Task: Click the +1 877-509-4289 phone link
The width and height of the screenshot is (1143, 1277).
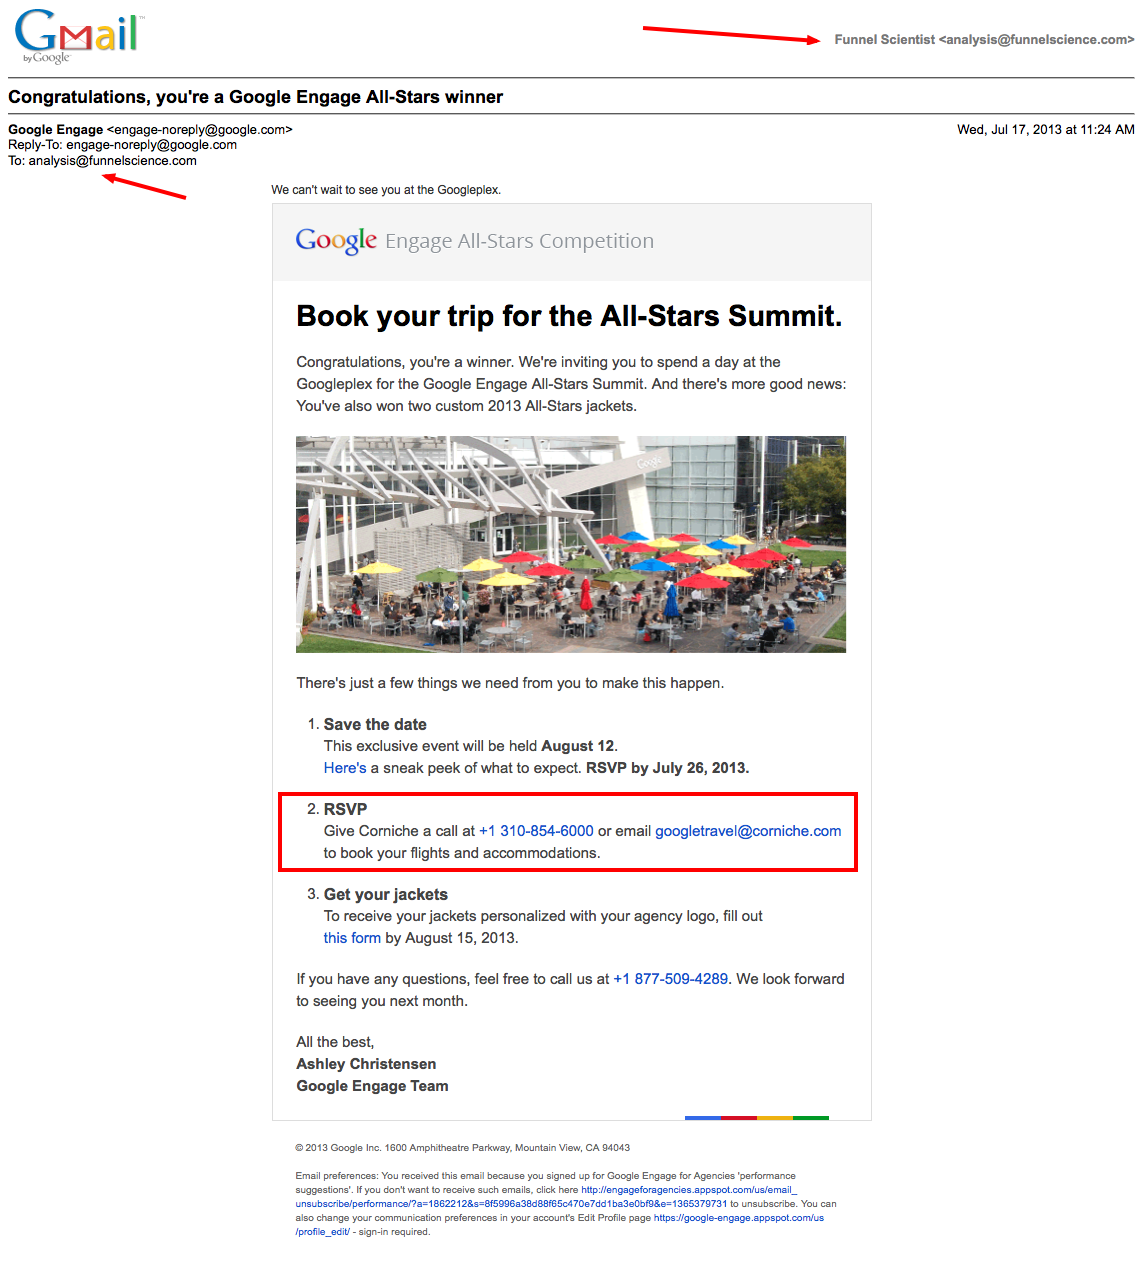Action: pyautogui.click(x=670, y=979)
